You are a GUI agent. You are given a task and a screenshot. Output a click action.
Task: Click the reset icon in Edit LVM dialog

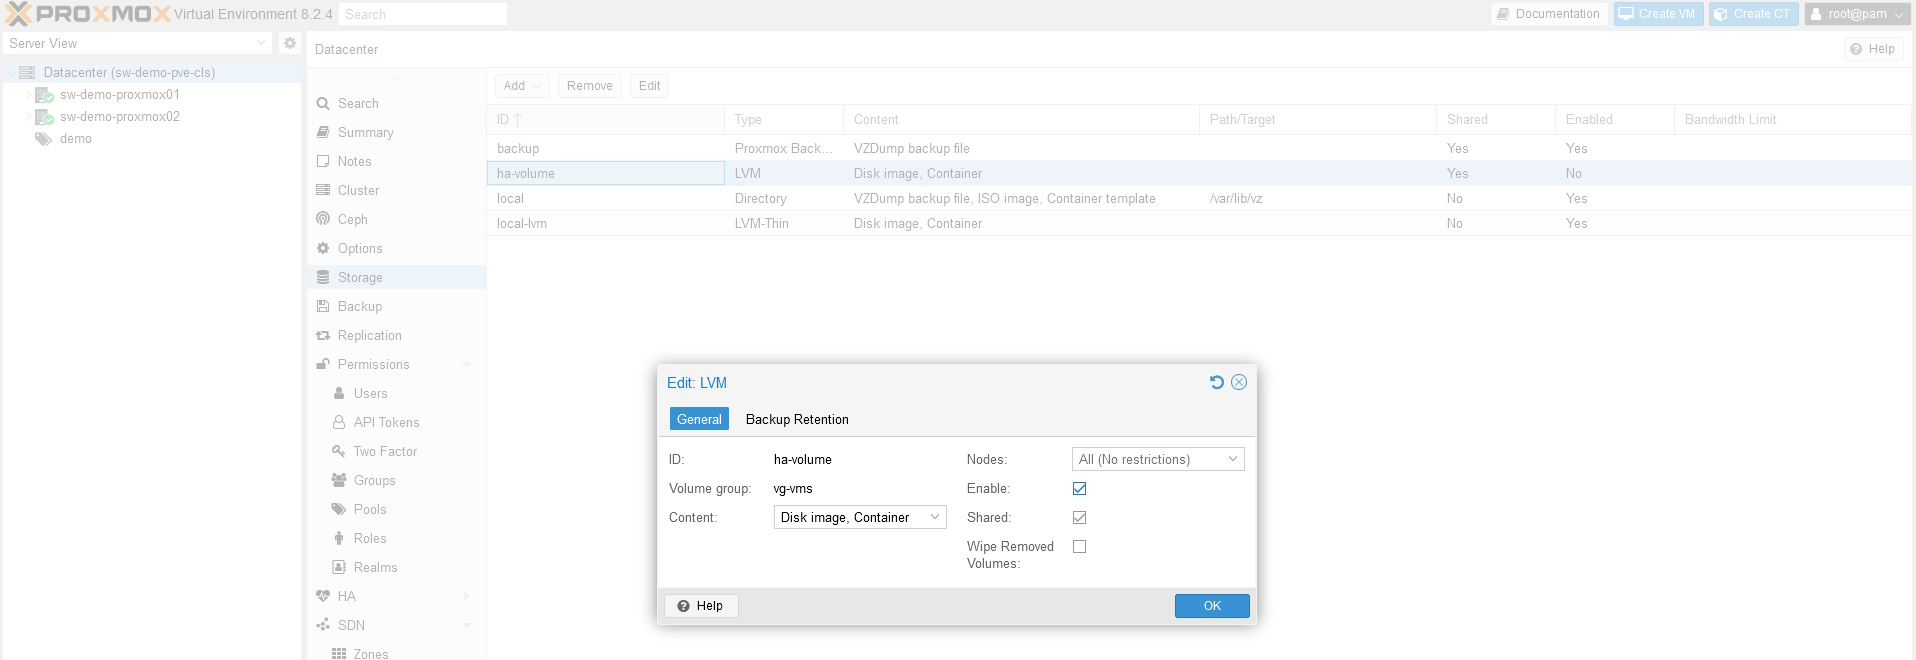(x=1216, y=382)
